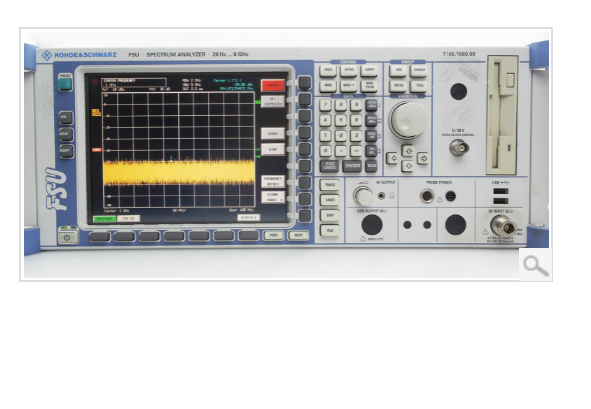Click the STOP softkey on screen
591x409 pixels.
click(273, 150)
